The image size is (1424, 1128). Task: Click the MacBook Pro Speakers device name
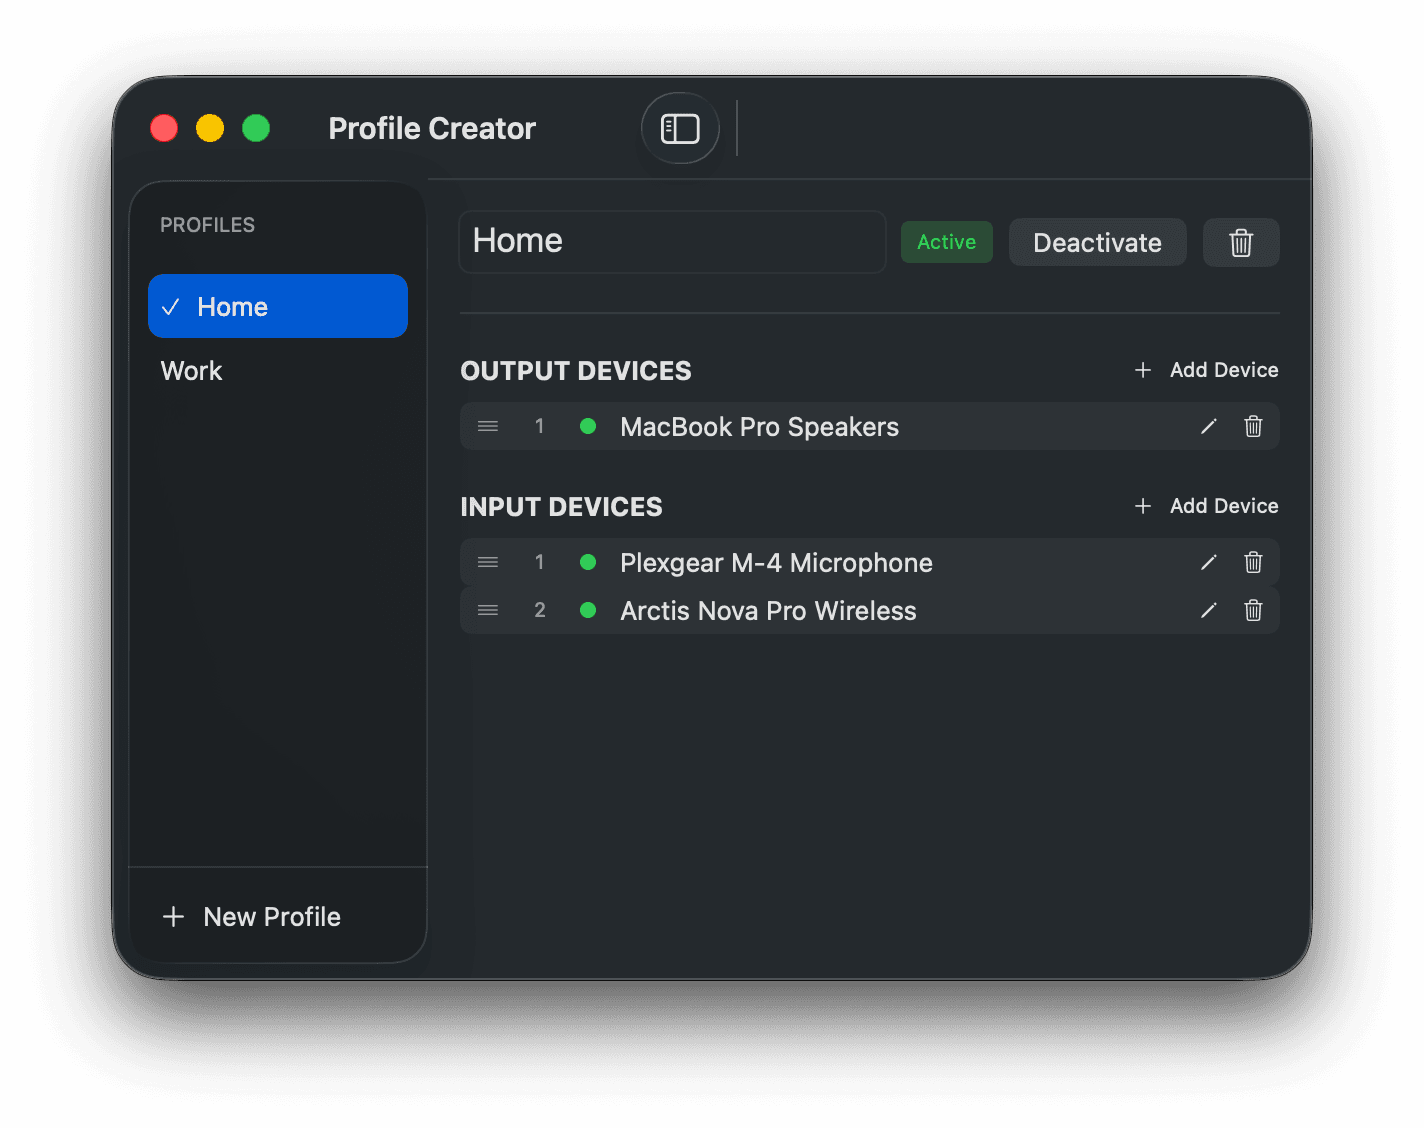(760, 427)
